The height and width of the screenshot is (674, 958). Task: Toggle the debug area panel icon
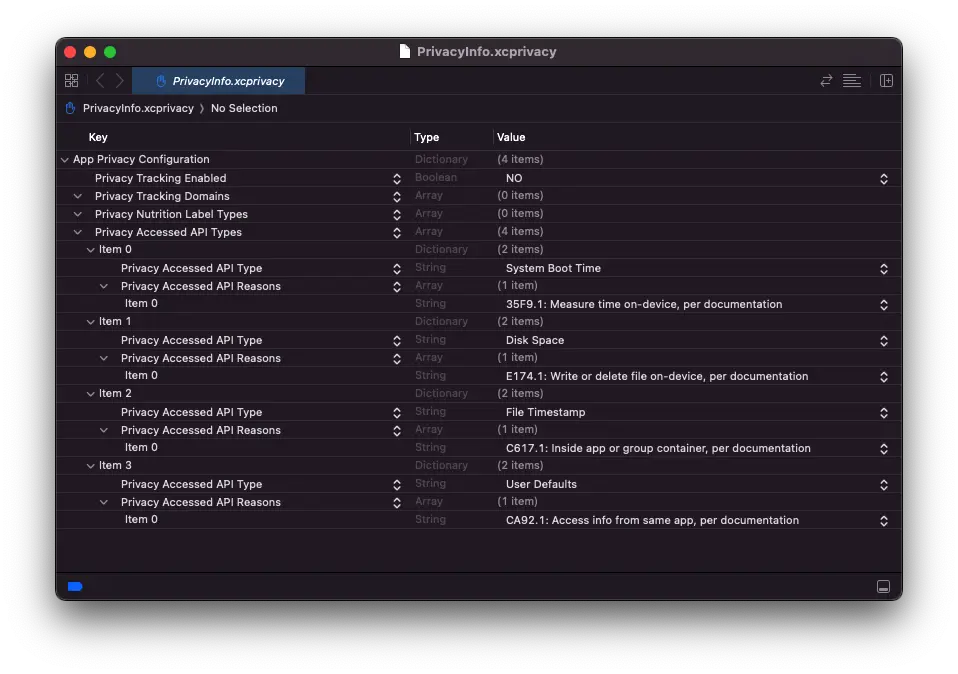click(x=883, y=587)
